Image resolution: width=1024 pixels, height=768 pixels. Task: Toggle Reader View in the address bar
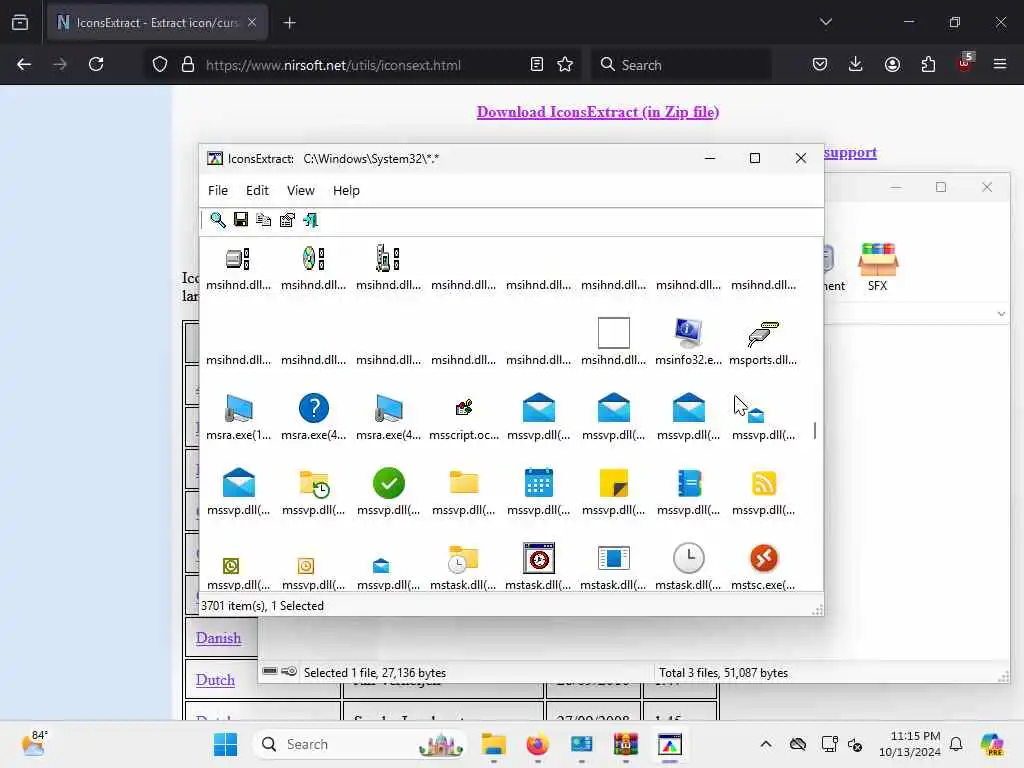pyautogui.click(x=536, y=64)
